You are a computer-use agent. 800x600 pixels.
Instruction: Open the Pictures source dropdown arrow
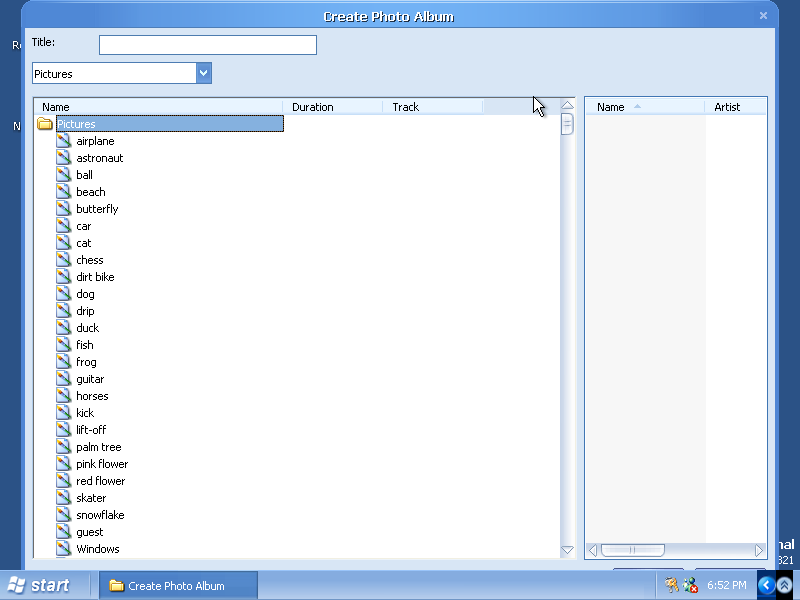pos(204,73)
